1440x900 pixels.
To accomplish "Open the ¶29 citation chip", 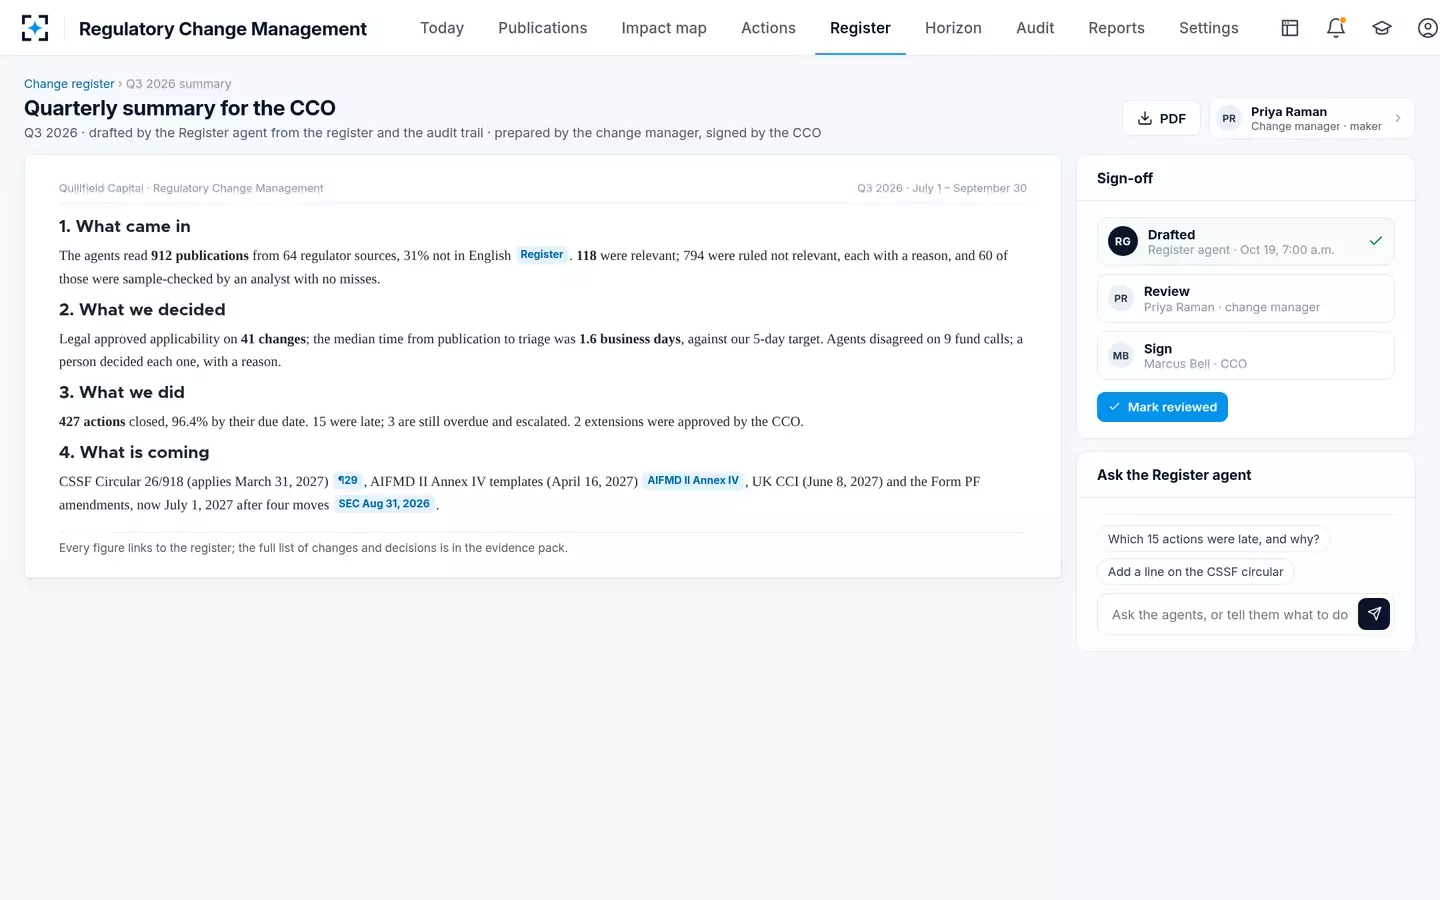I will coord(348,481).
